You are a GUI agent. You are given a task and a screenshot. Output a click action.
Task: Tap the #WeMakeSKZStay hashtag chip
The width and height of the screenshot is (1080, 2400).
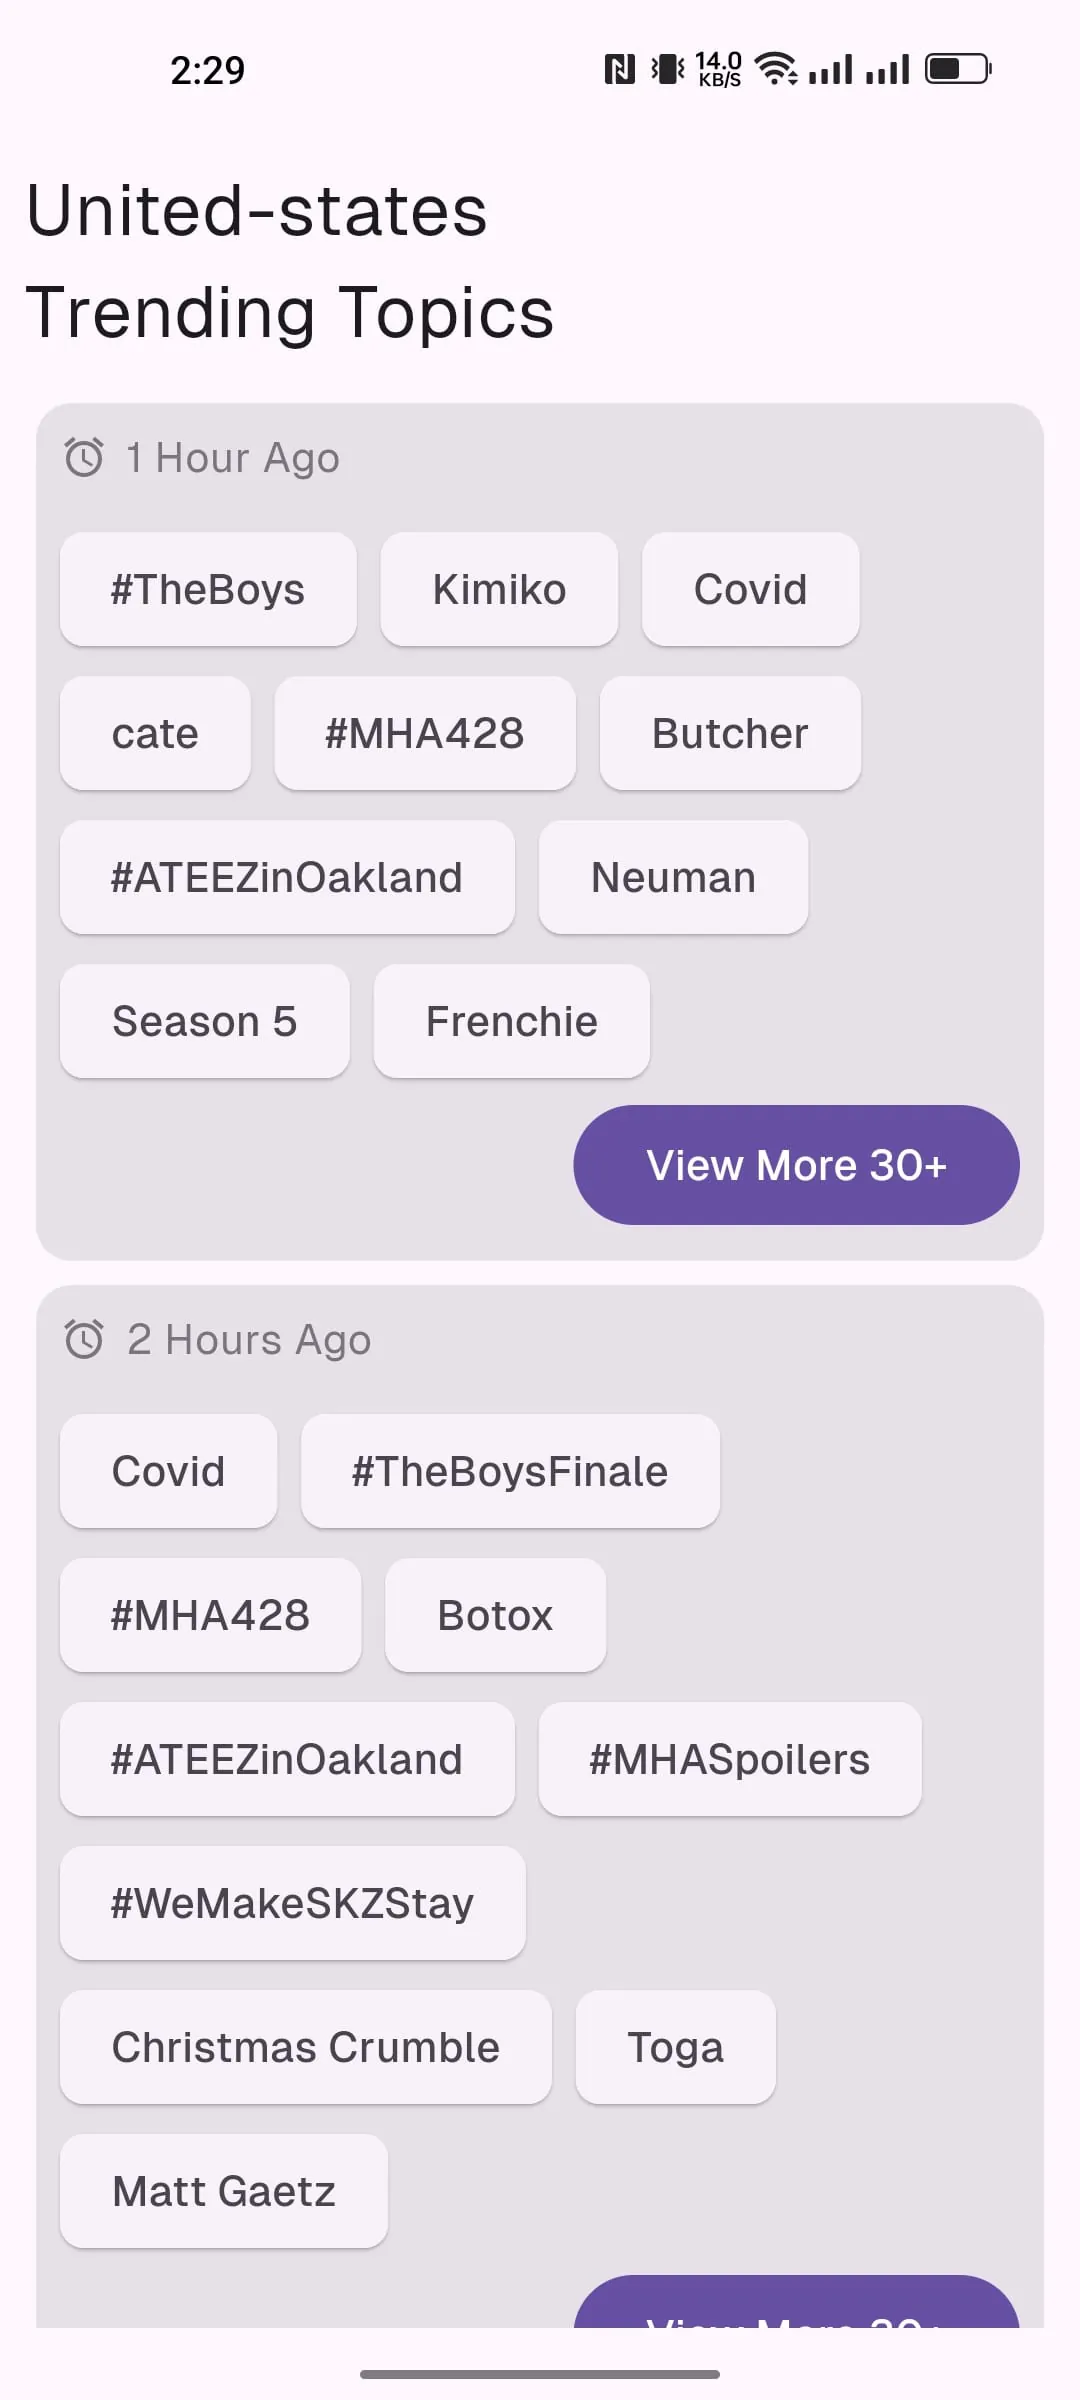coord(293,1903)
